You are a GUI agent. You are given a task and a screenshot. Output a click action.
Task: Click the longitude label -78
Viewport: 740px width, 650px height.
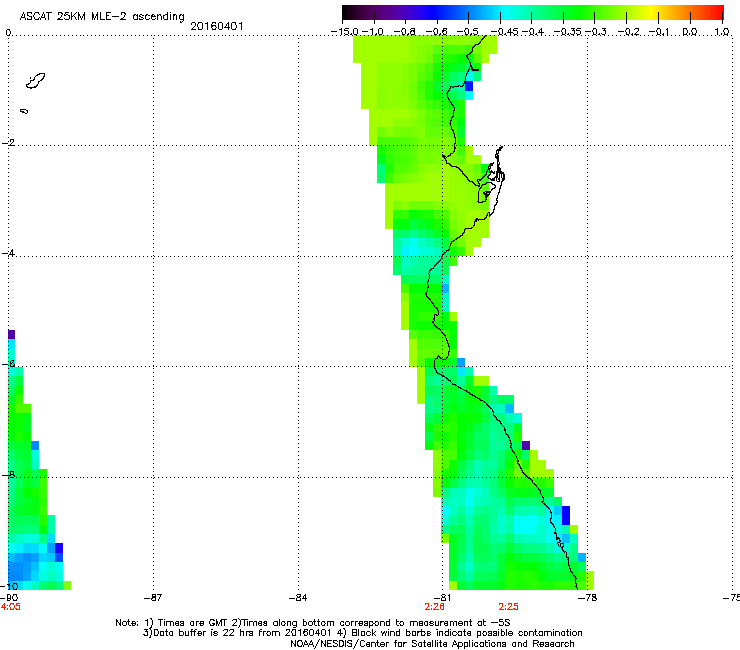[588, 598]
